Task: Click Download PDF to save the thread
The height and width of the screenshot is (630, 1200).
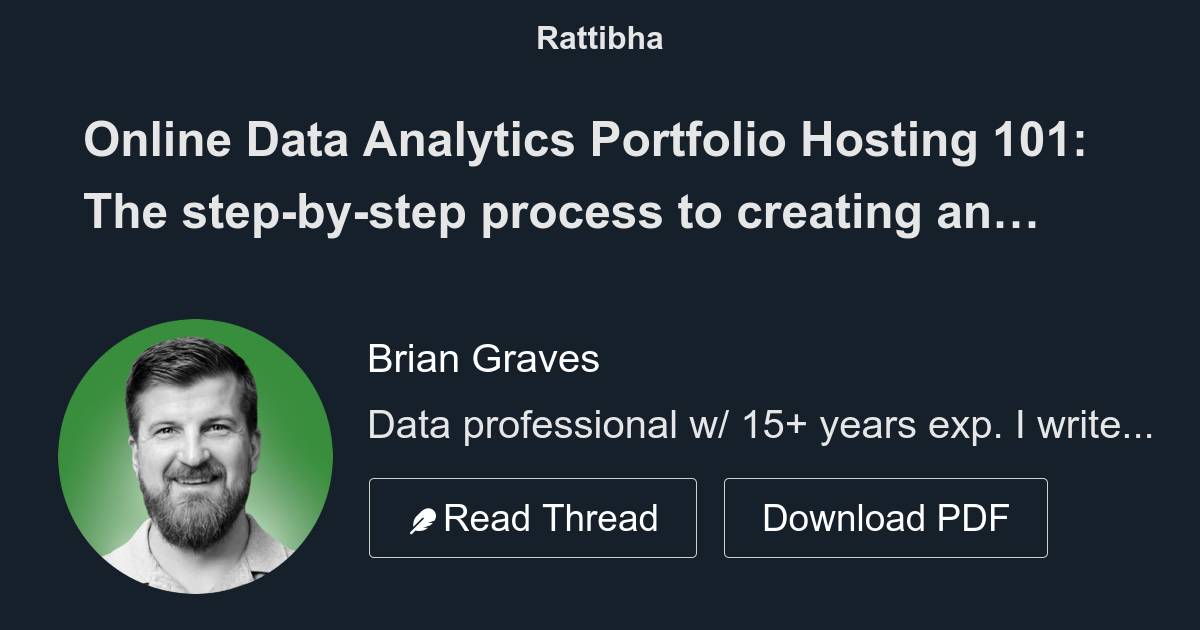Action: (886, 517)
